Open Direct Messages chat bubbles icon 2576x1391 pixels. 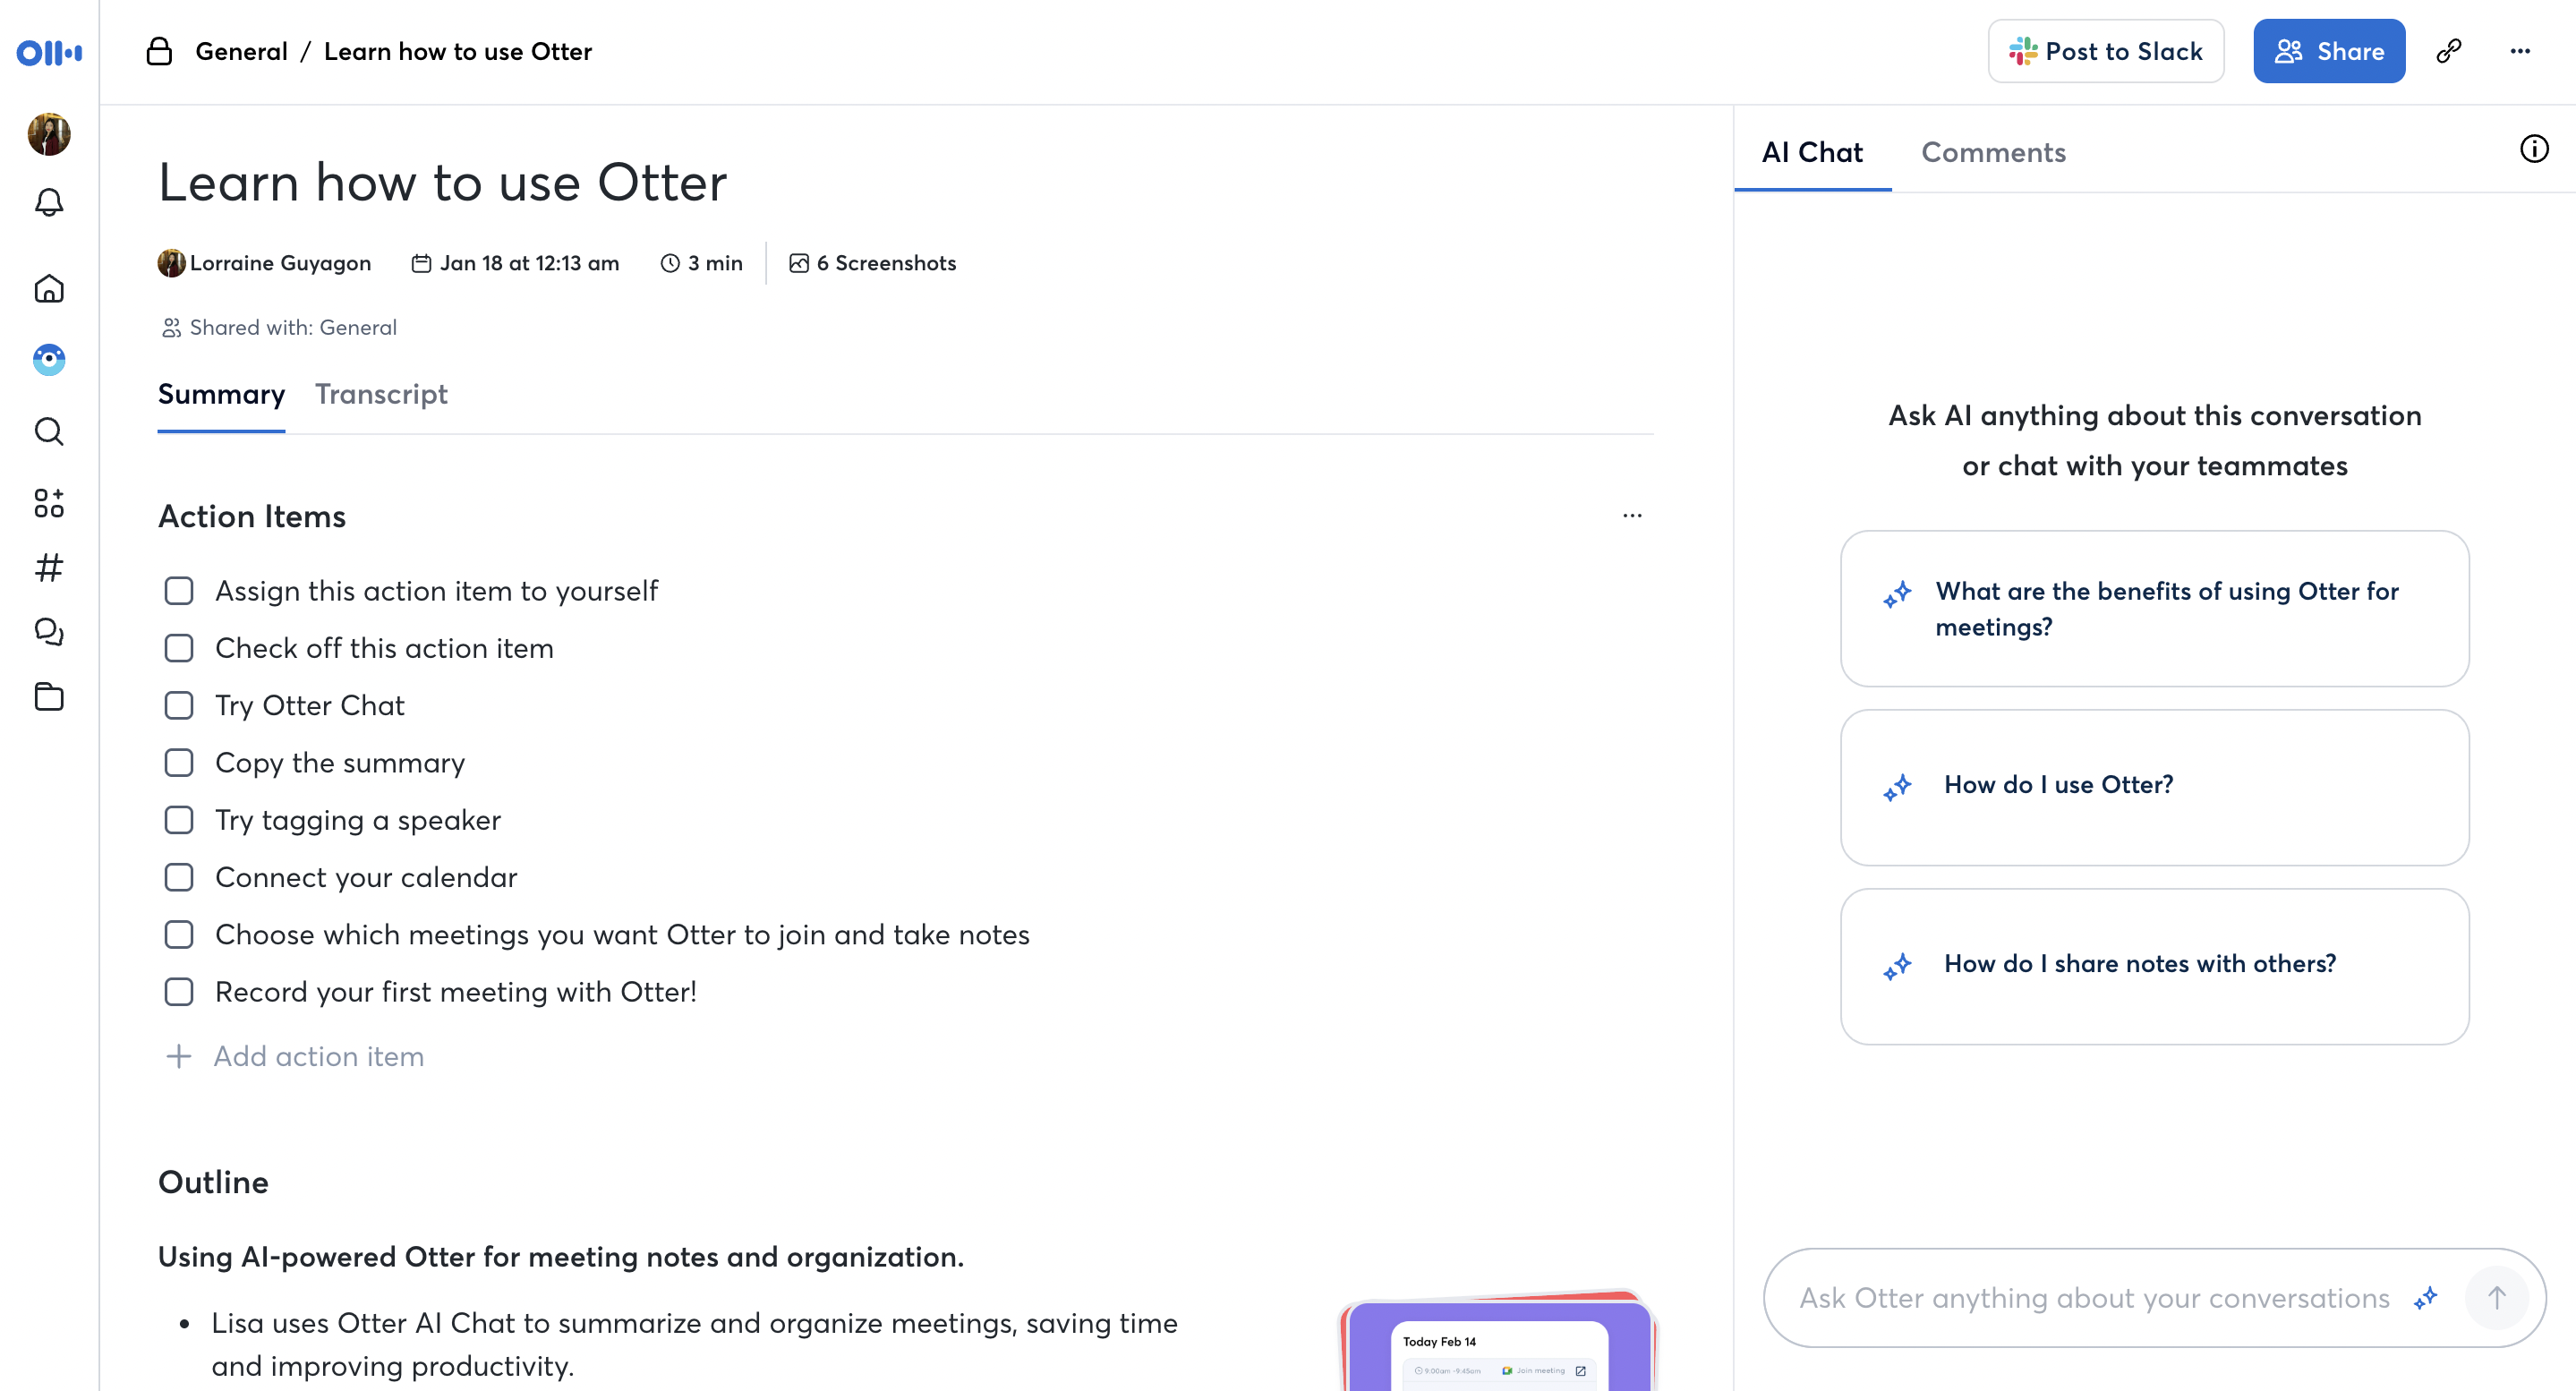coord(49,632)
